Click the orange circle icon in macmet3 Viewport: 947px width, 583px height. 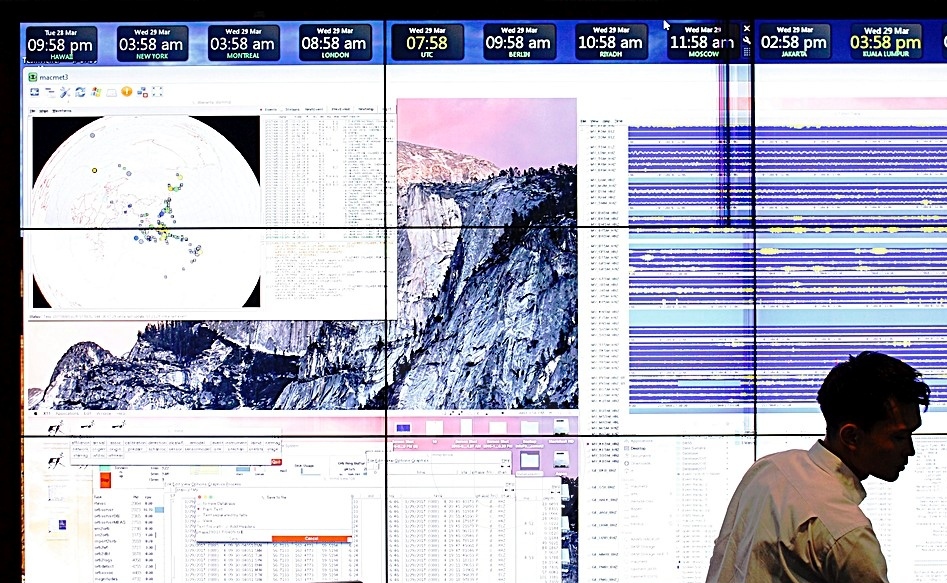coord(127,91)
